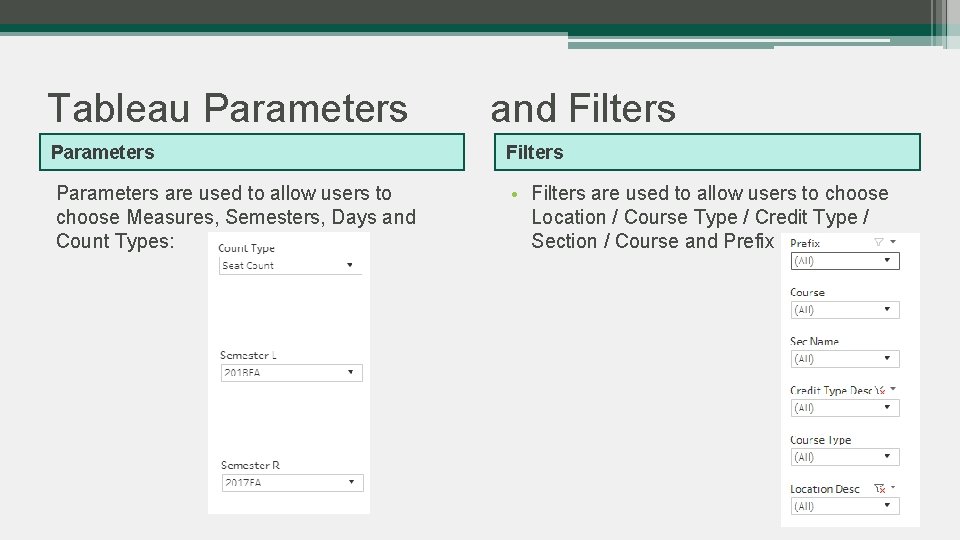This screenshot has width=960, height=540.
Task: Click the small menu caret beside Prefix
Action: pyautogui.click(x=893, y=242)
